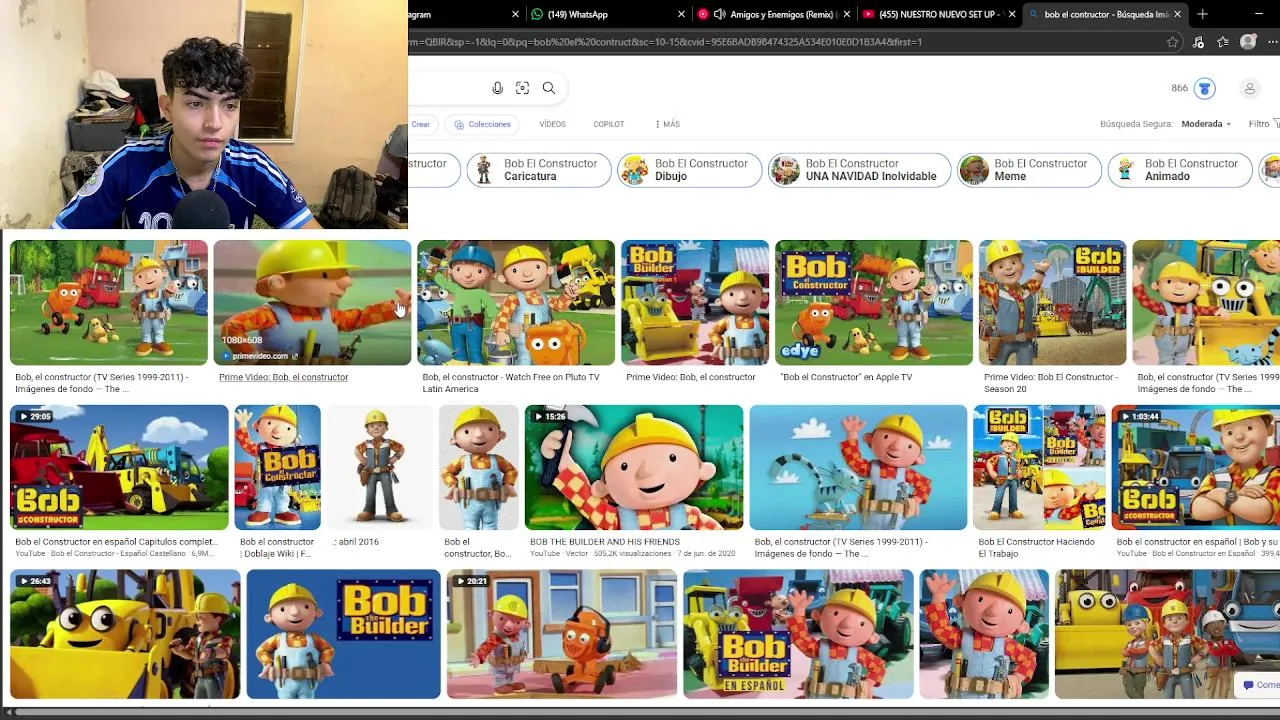Open the blue Bob the Builder logo image
The height and width of the screenshot is (720, 1280).
click(343, 634)
